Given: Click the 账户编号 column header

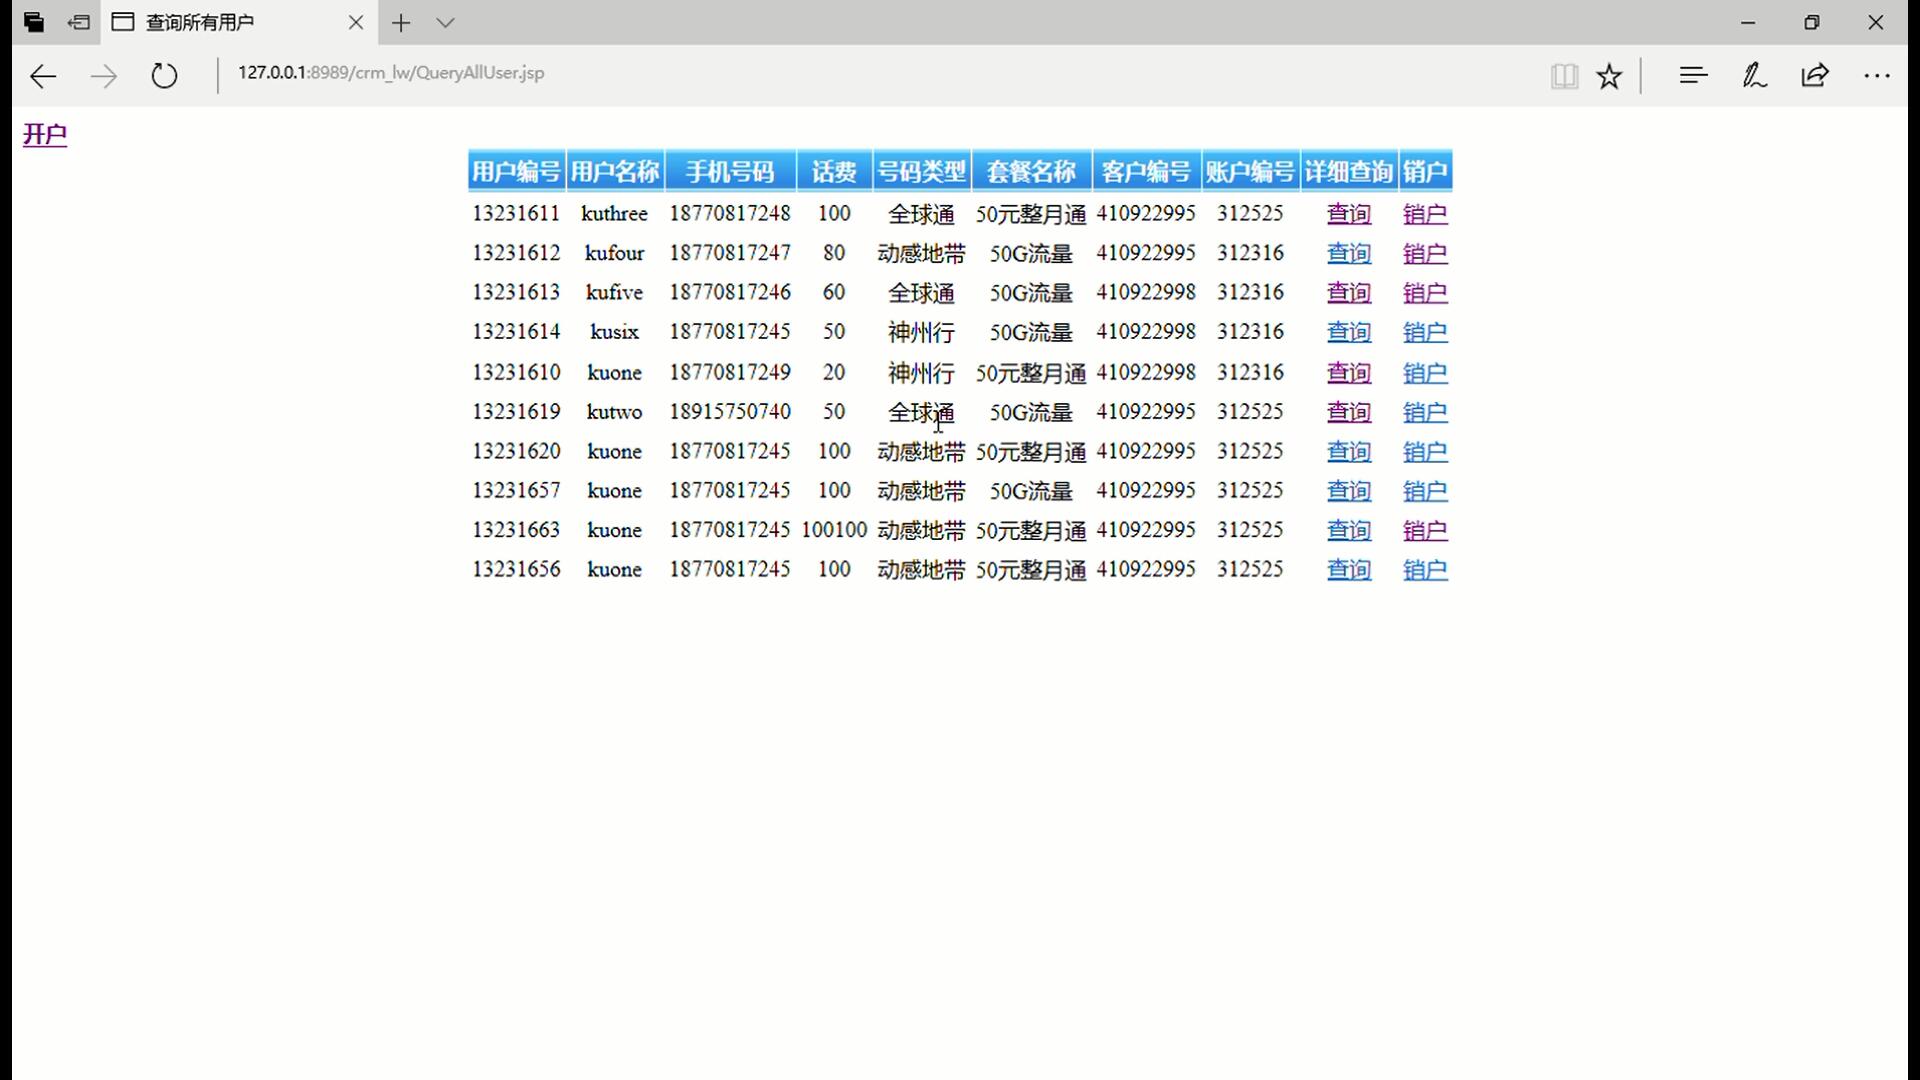Looking at the screenshot, I should [x=1250, y=171].
